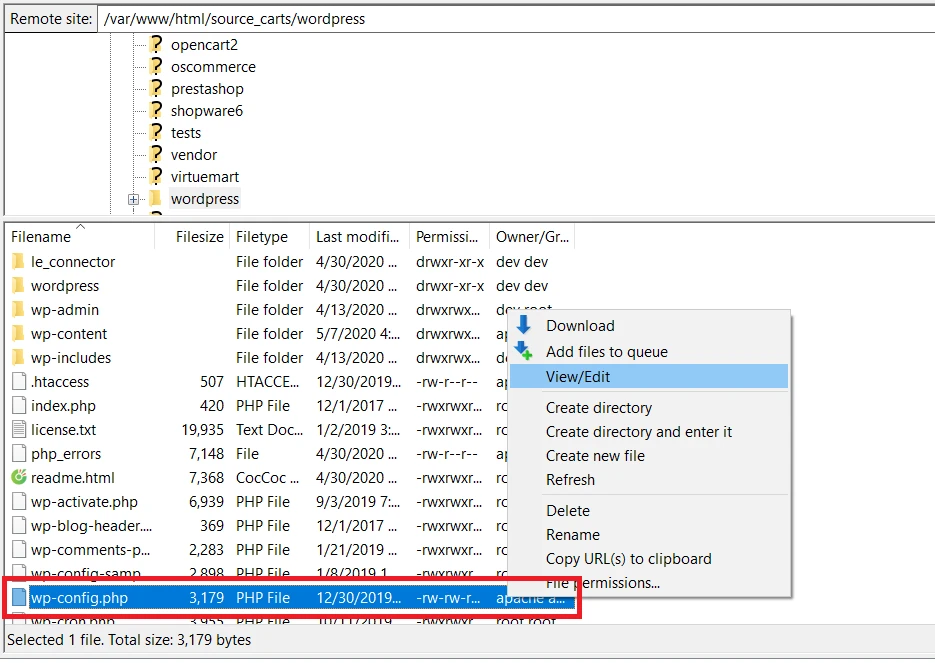935x663 pixels.
Task: Click the wordpress folder icon in file list
Action: pyautogui.click(x=18, y=285)
